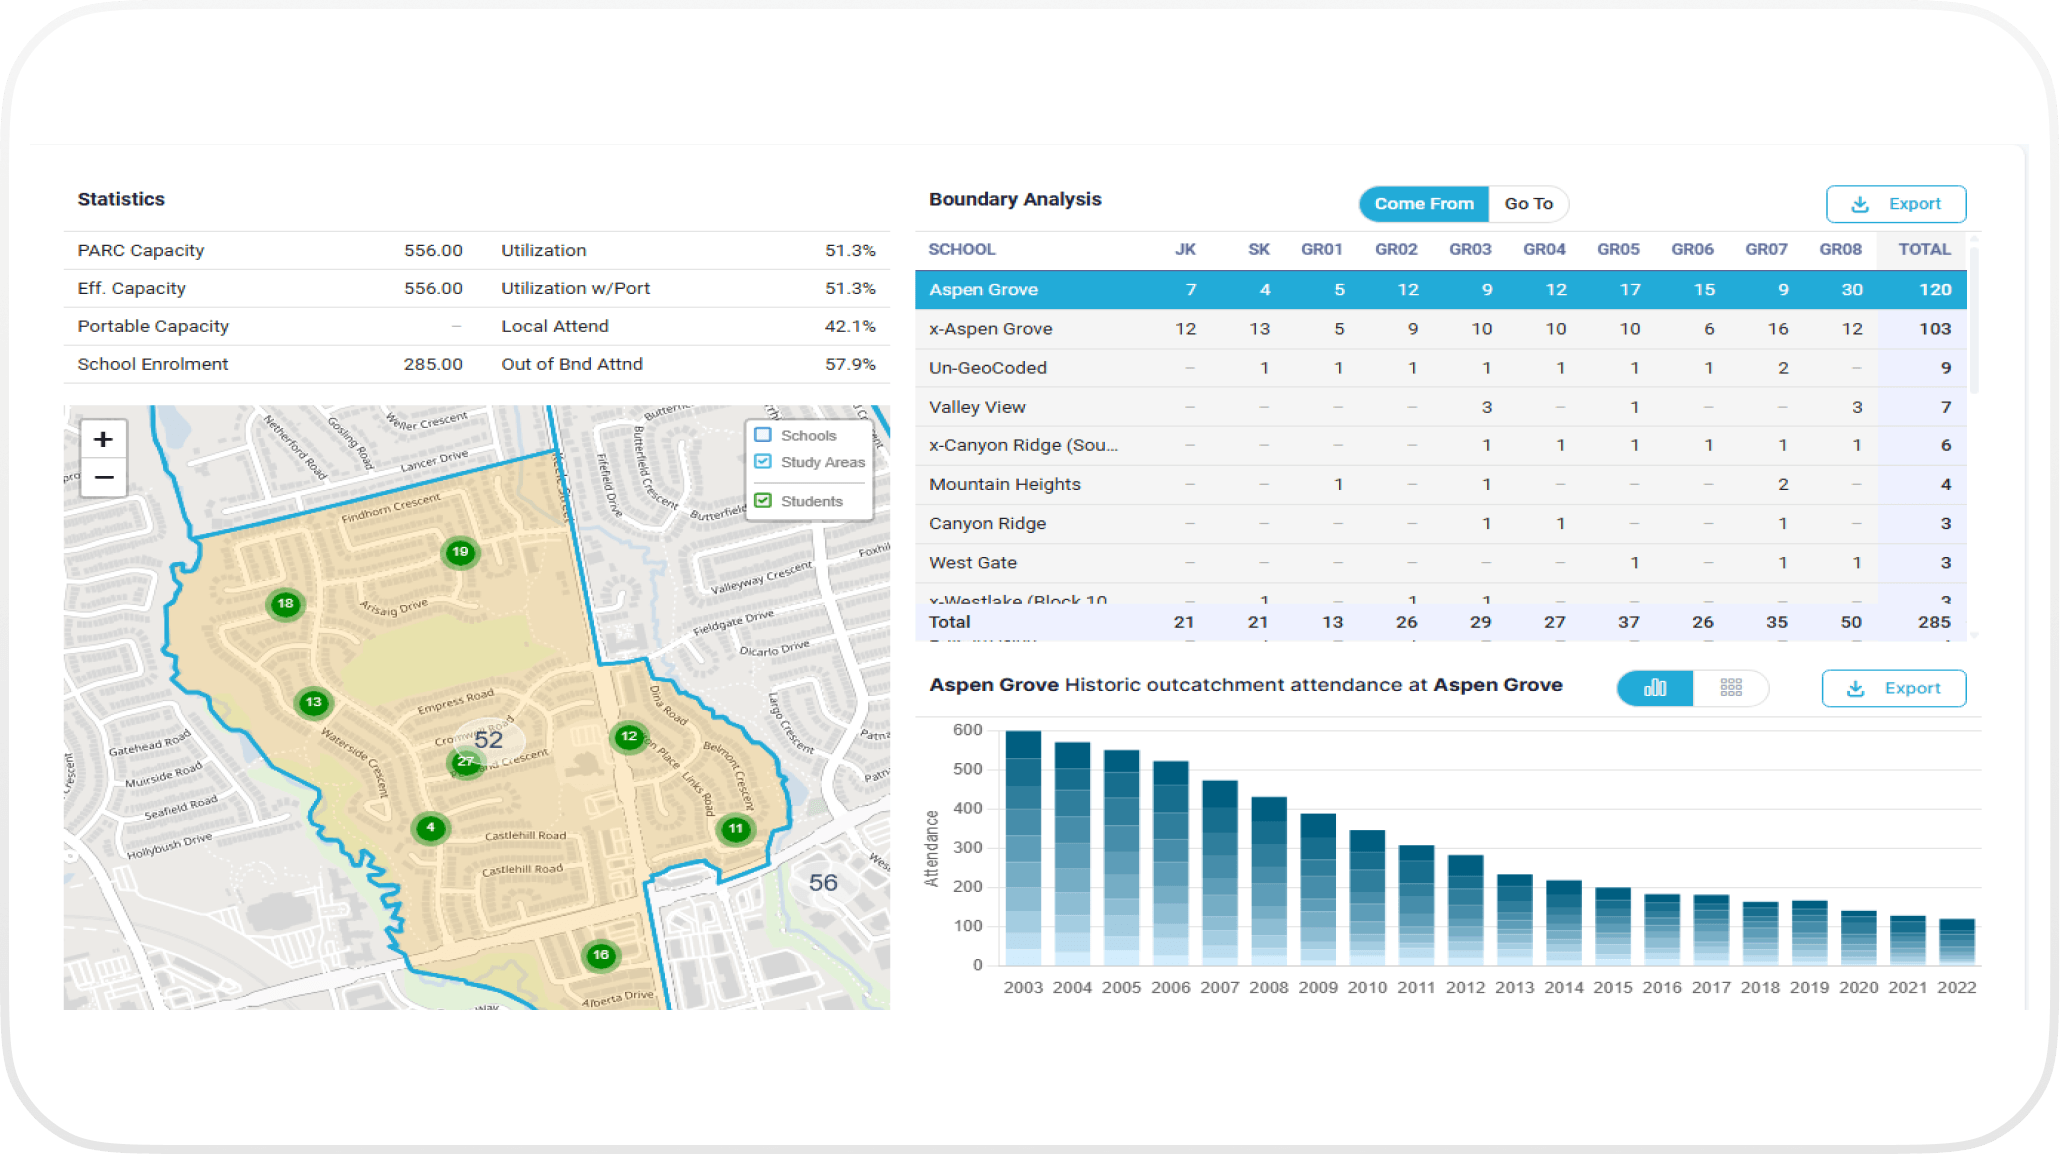Click the student cluster marker 11
The image size is (2060, 1154).
[x=736, y=829]
